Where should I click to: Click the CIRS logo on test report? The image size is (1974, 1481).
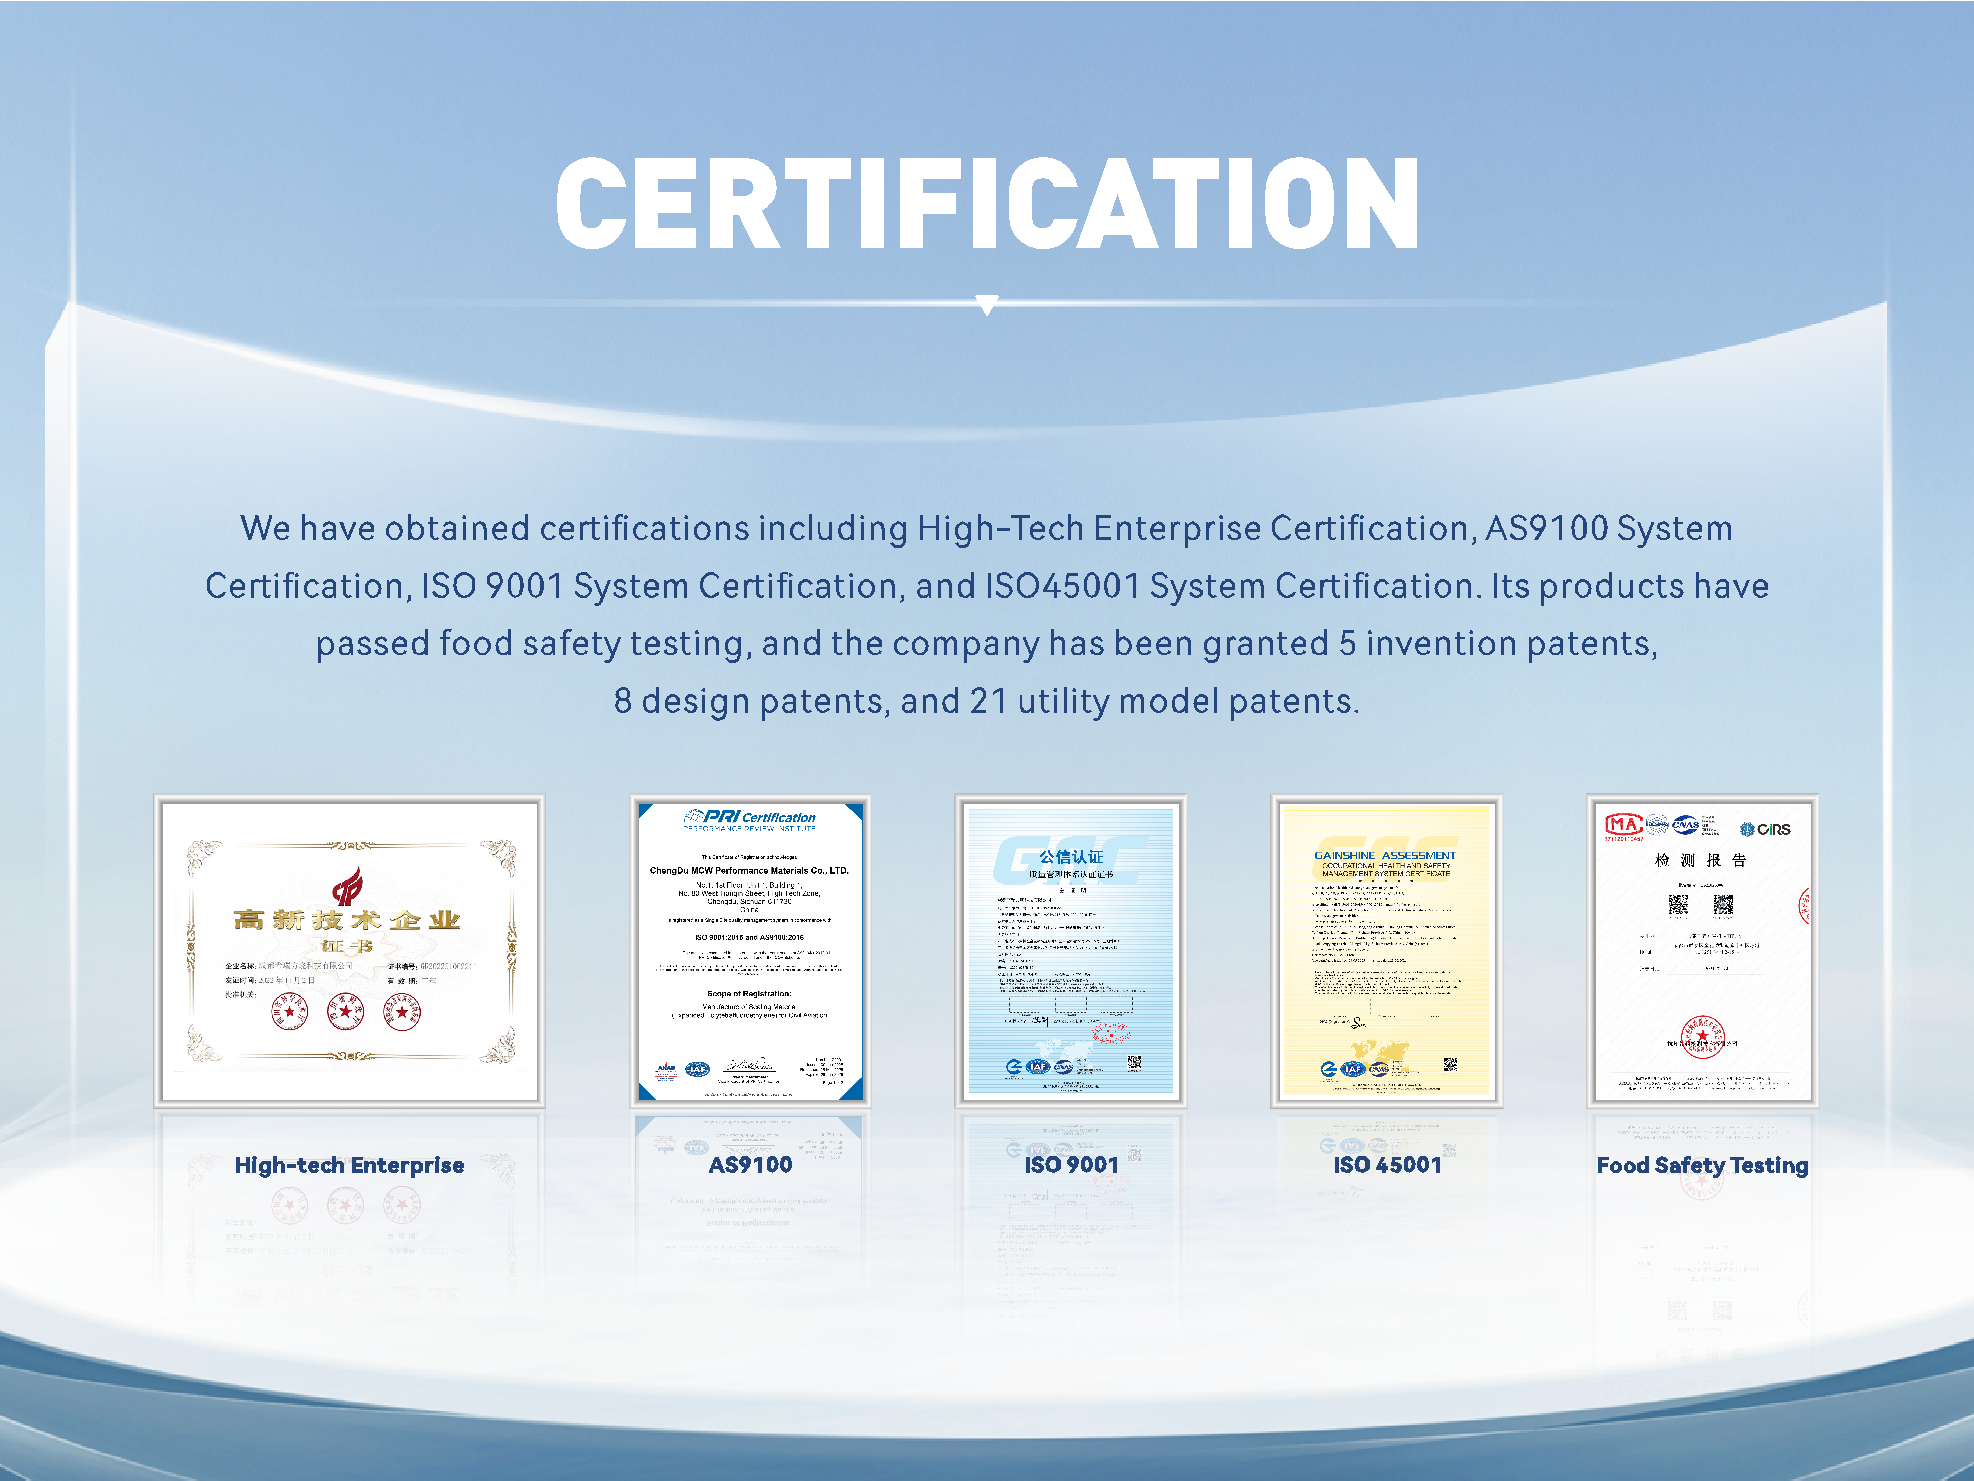point(1766,829)
